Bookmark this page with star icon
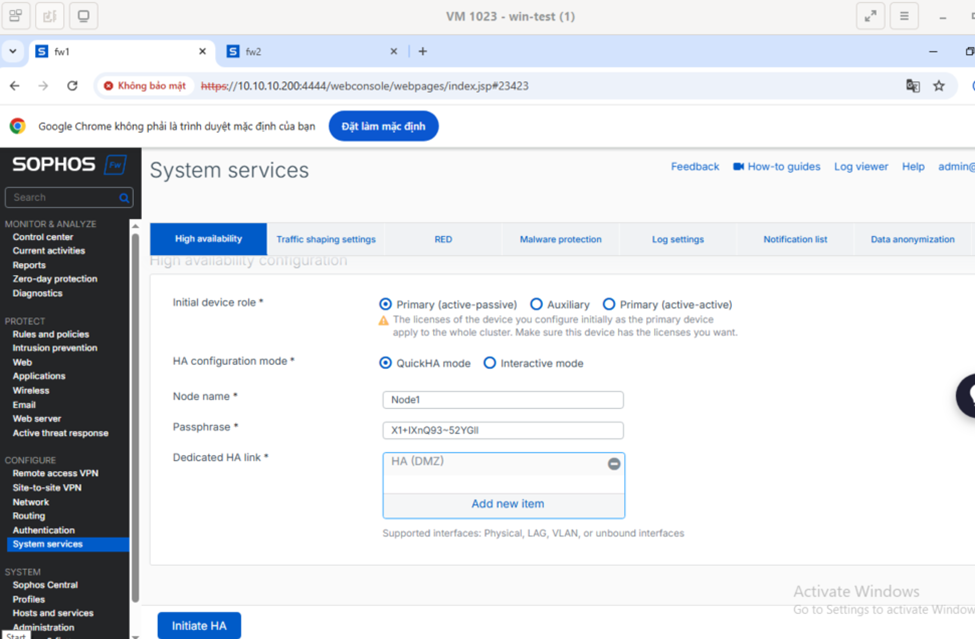 tap(939, 86)
